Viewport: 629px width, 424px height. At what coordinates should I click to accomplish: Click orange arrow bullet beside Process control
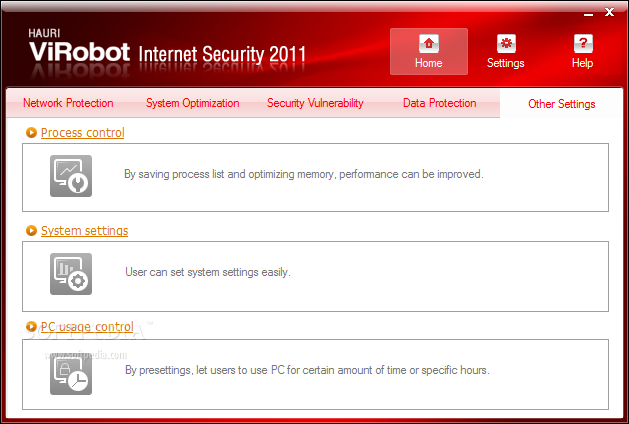tap(31, 132)
